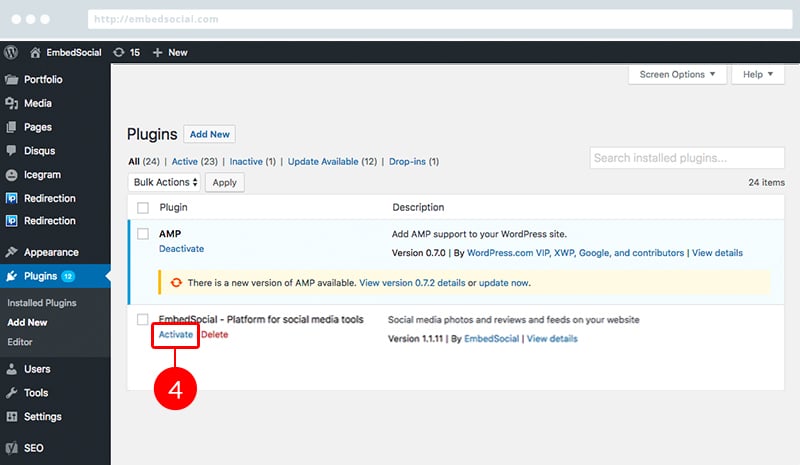This screenshot has width=800, height=465.
Task: Filter plugins by All
Action: 134,161
